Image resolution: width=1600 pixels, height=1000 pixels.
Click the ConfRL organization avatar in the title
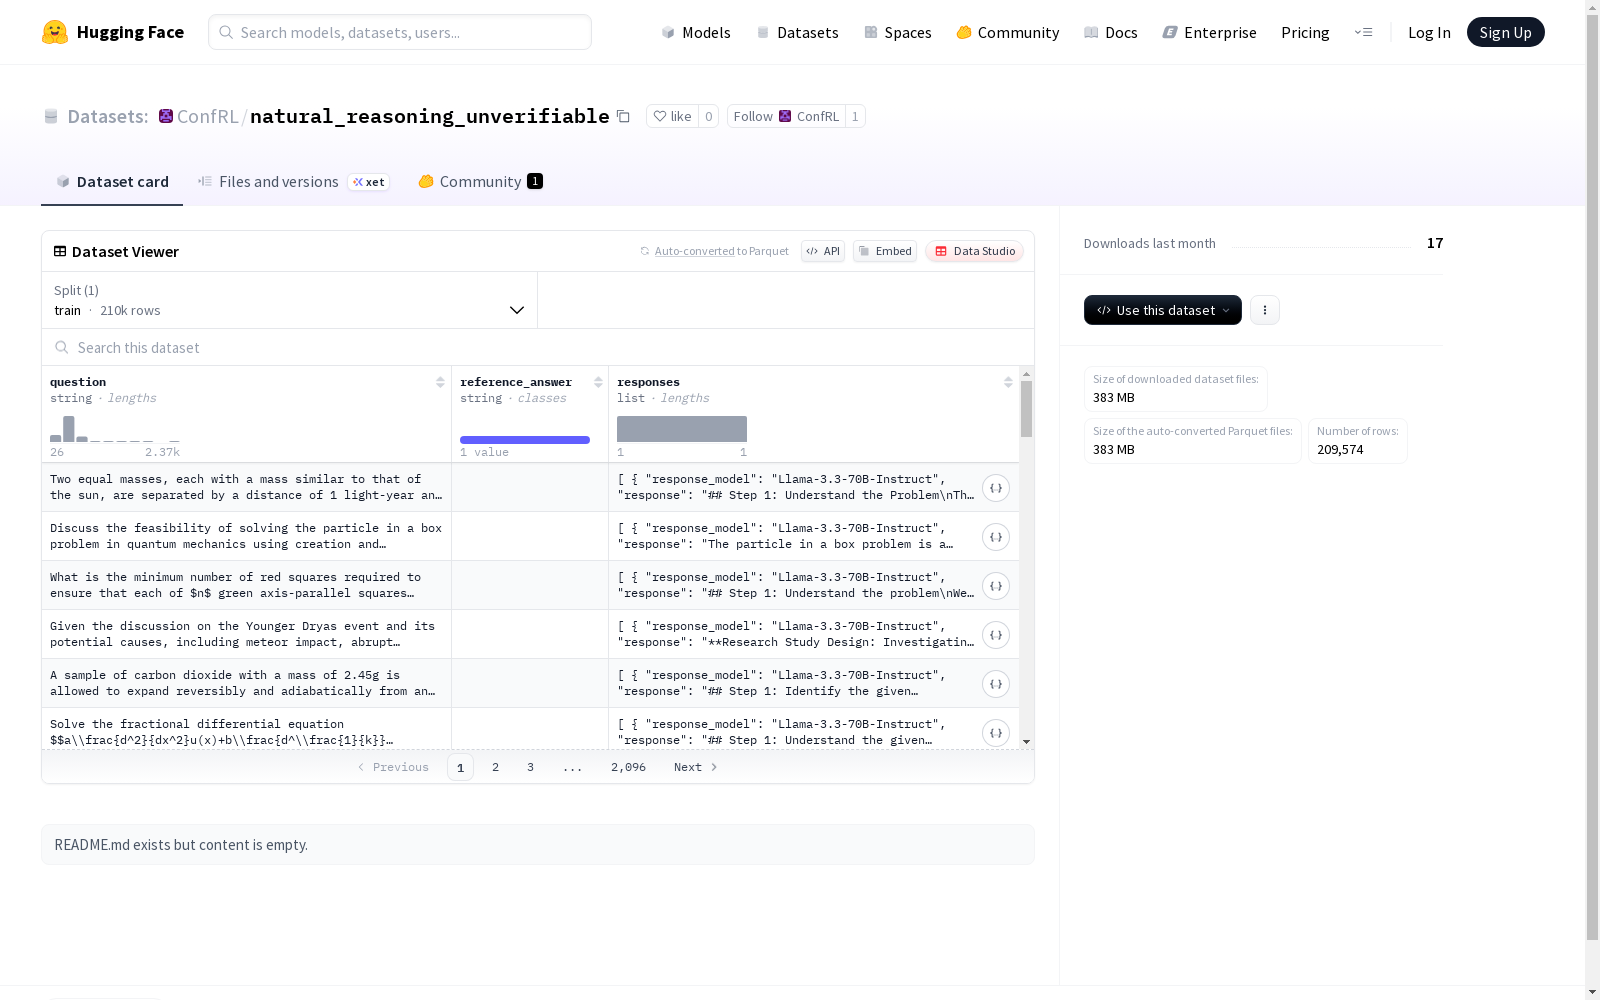point(166,116)
